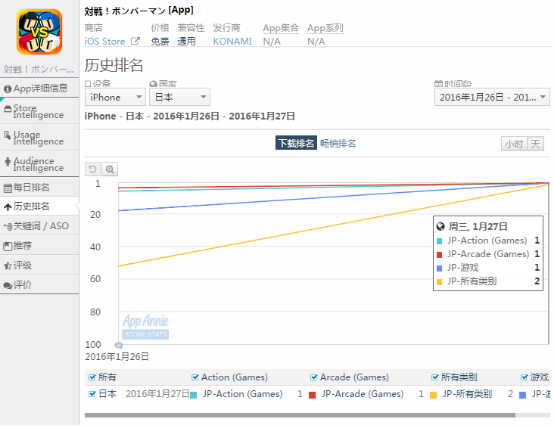
Task: Click the Usage Intelligence icon
Action: point(7,135)
